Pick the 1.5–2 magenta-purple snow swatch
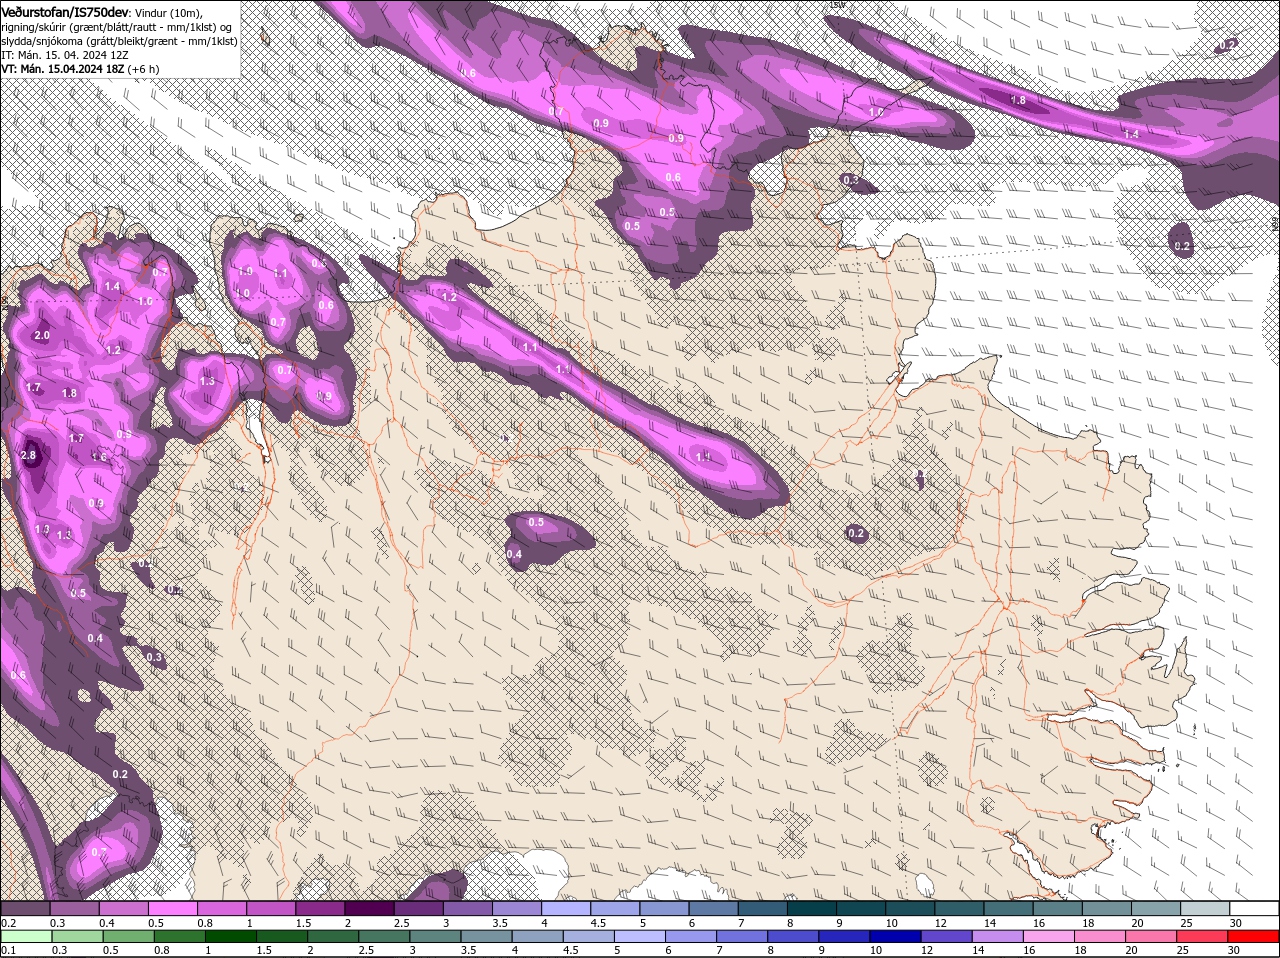Viewport: 1280px width, 958px height. pyautogui.click(x=320, y=909)
